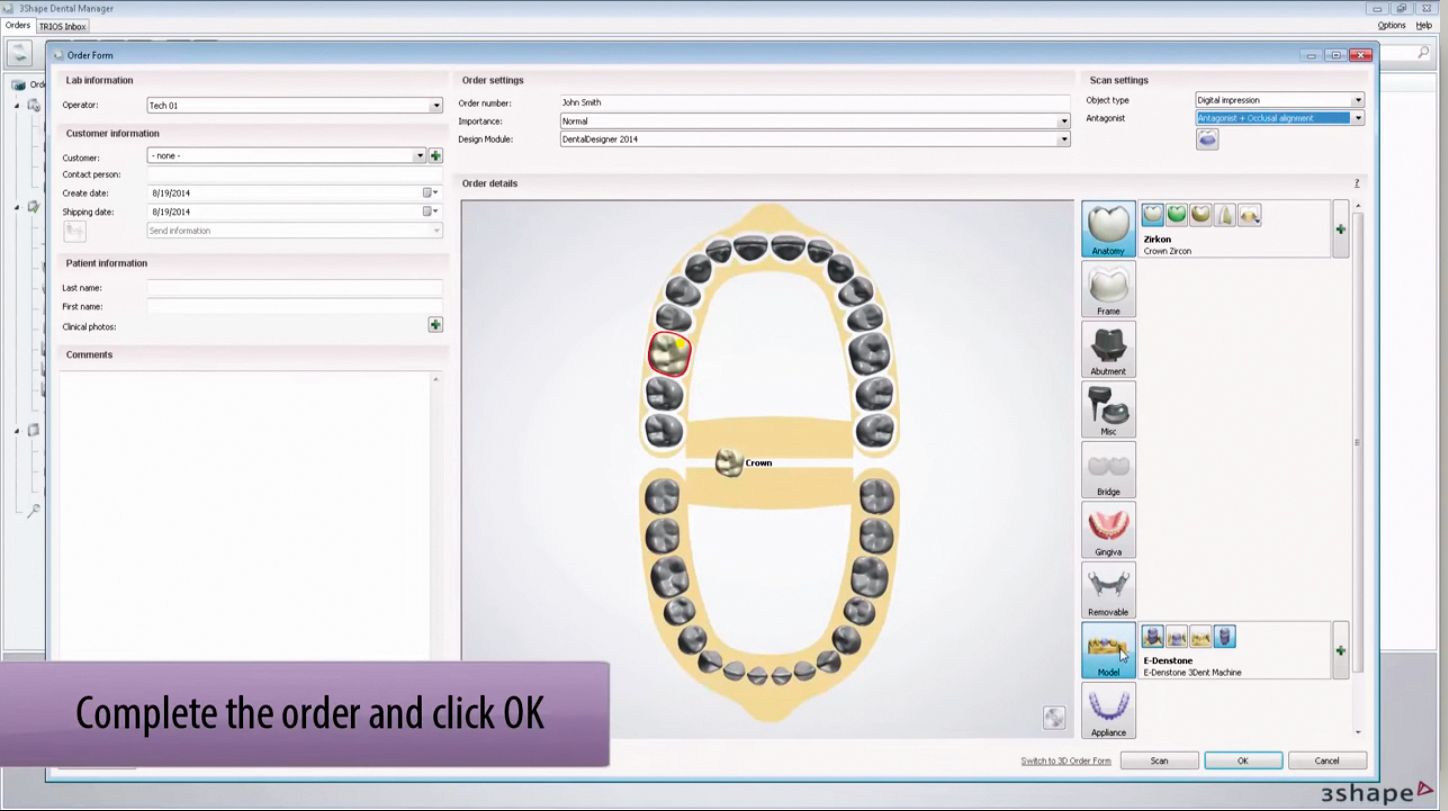Expand the Object type dropdown
The width and height of the screenshot is (1448, 811).
click(1358, 100)
